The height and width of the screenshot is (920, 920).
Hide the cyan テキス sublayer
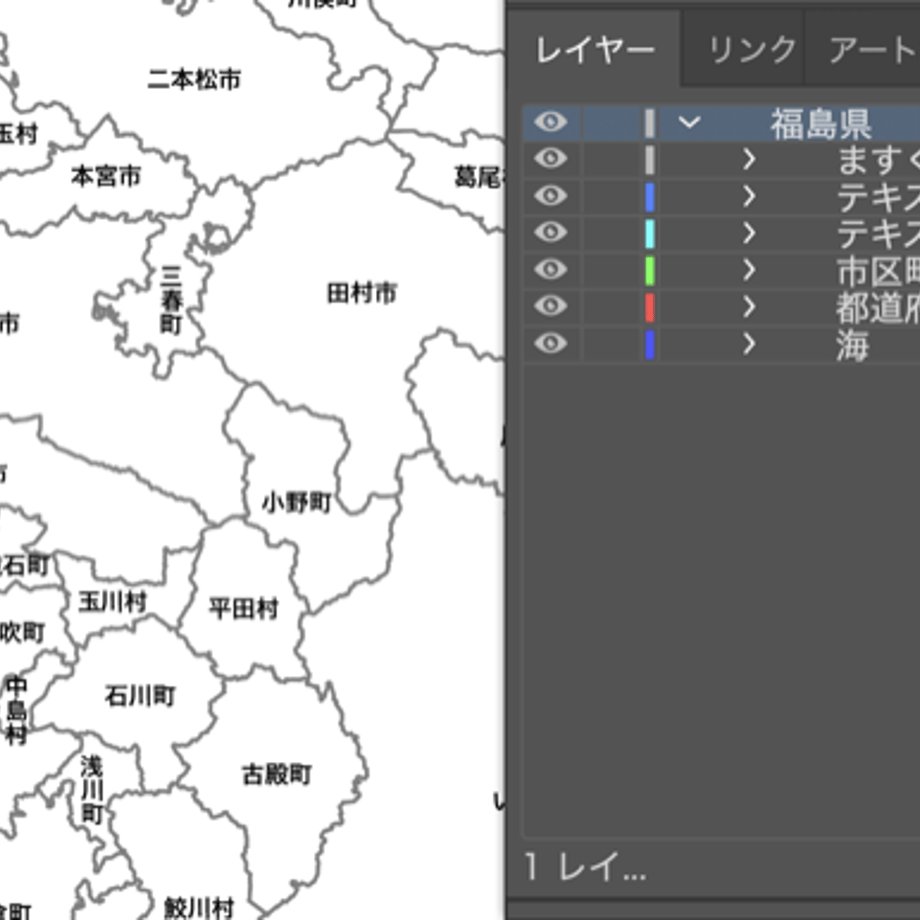tap(550, 233)
